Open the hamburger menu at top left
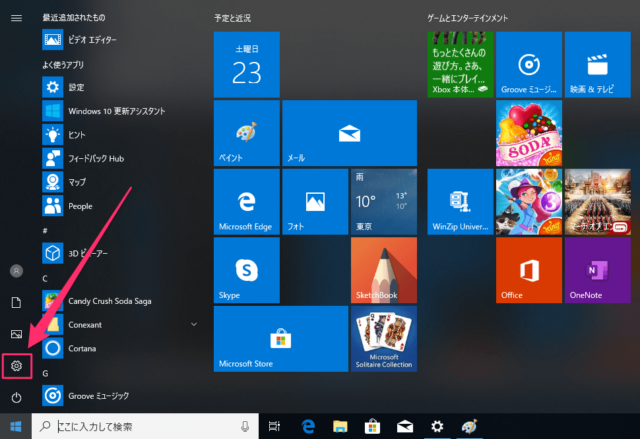Image resolution: width=640 pixels, height=439 pixels. coord(16,18)
